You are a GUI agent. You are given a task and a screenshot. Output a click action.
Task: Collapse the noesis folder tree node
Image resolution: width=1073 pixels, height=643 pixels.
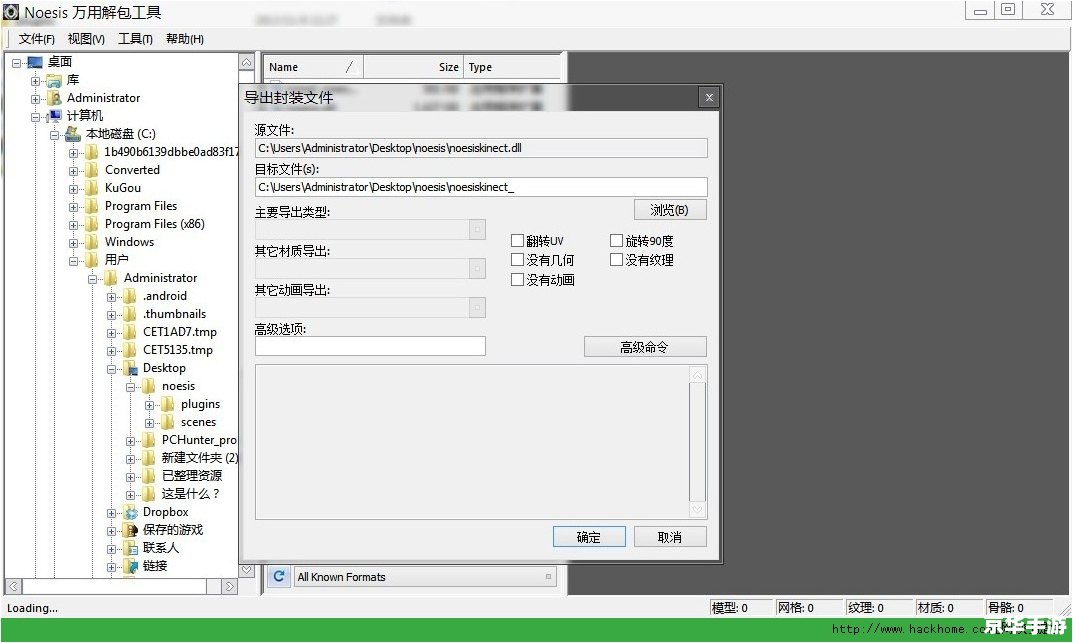coord(130,387)
